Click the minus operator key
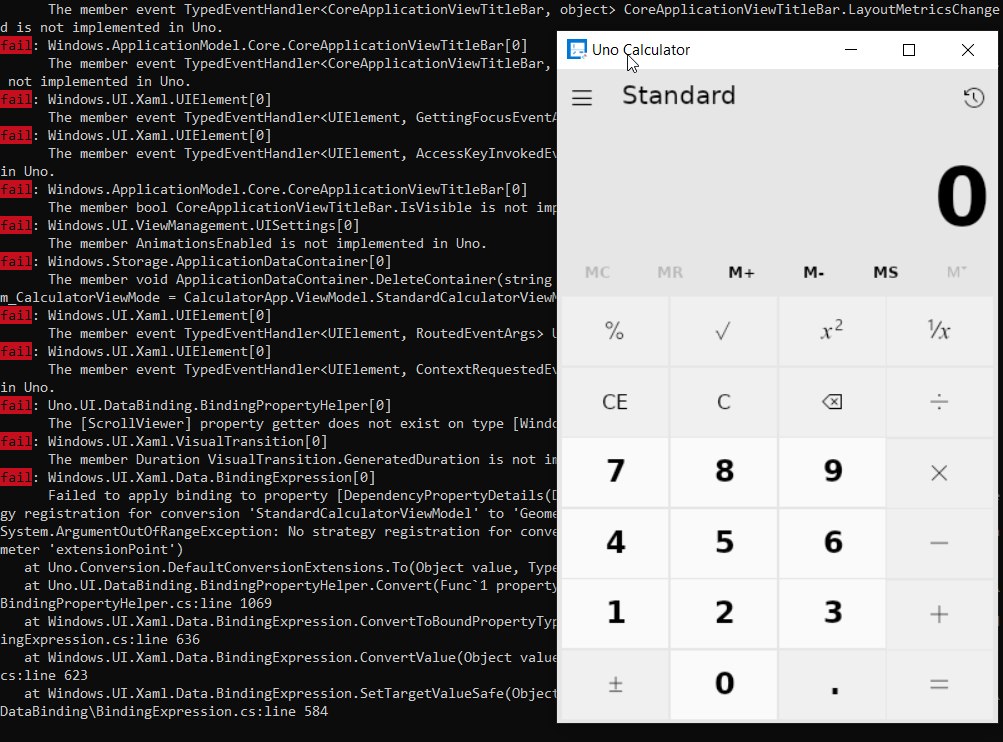 939,543
